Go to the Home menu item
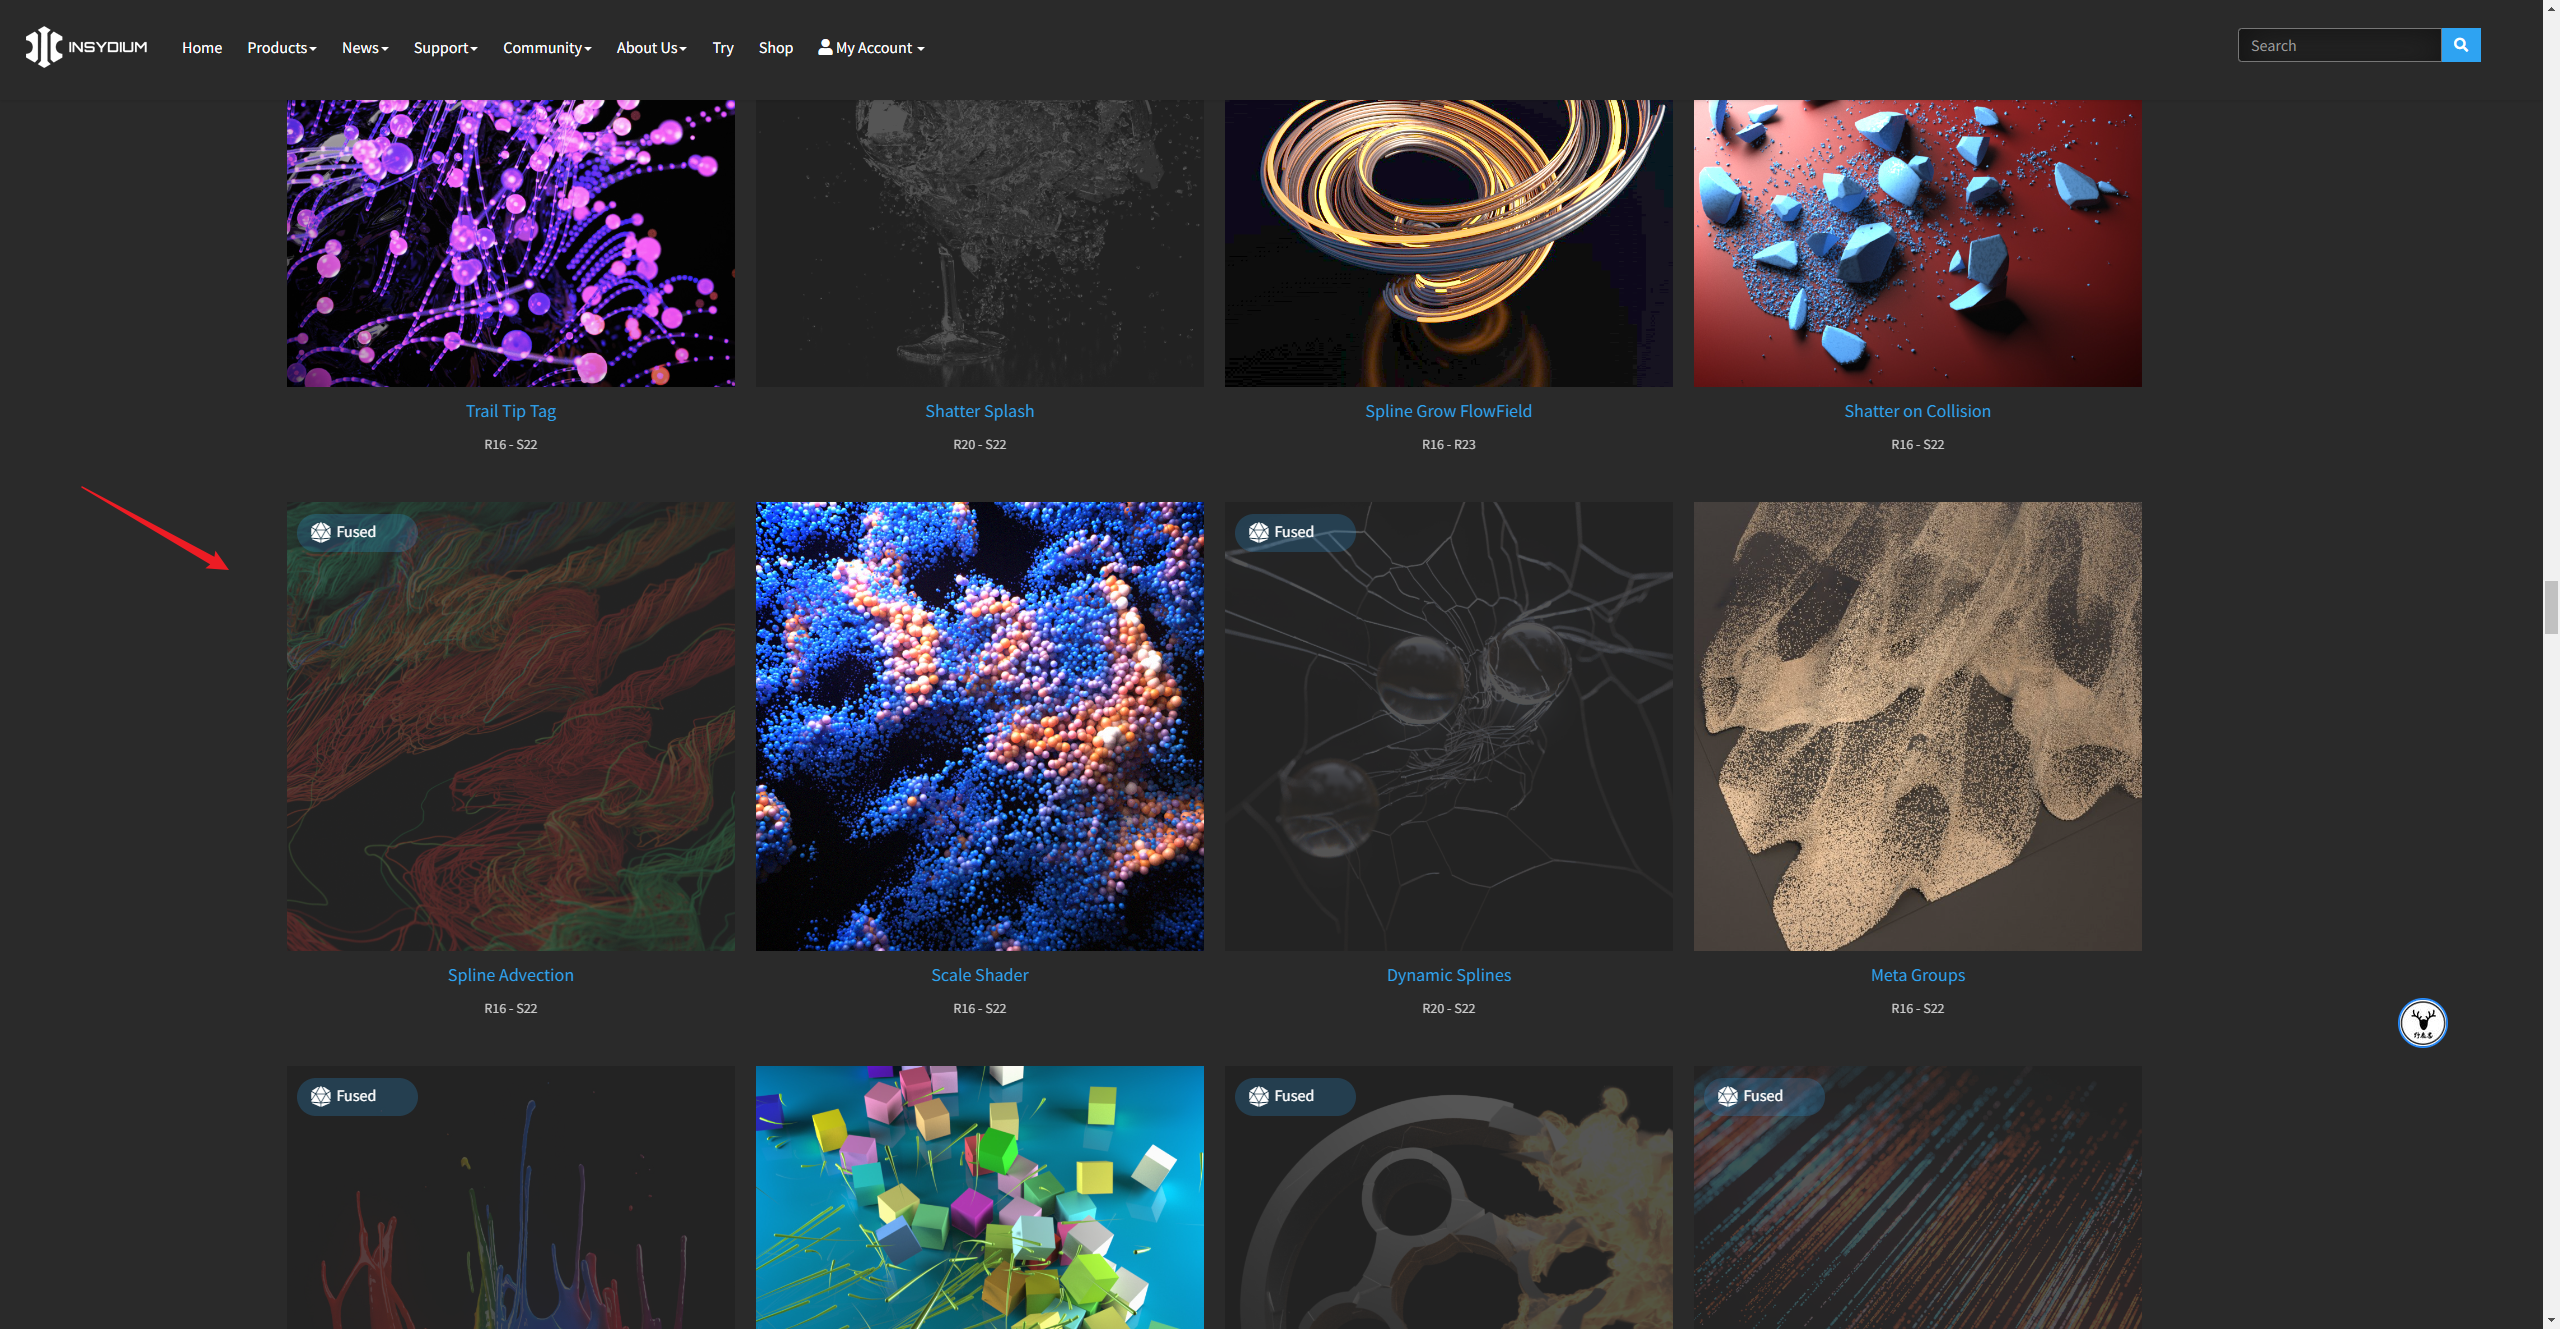Image resolution: width=2560 pixels, height=1329 pixels. click(x=202, y=48)
